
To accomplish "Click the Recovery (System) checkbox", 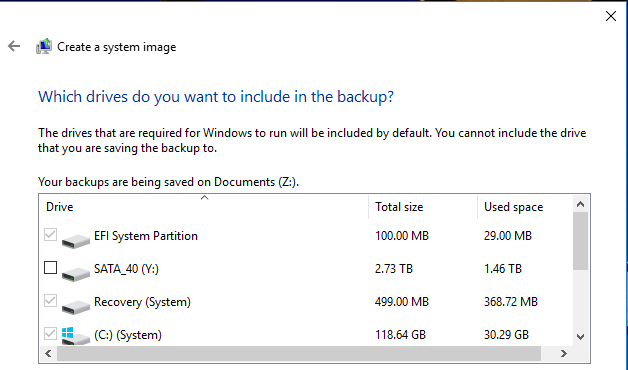I will point(50,300).
